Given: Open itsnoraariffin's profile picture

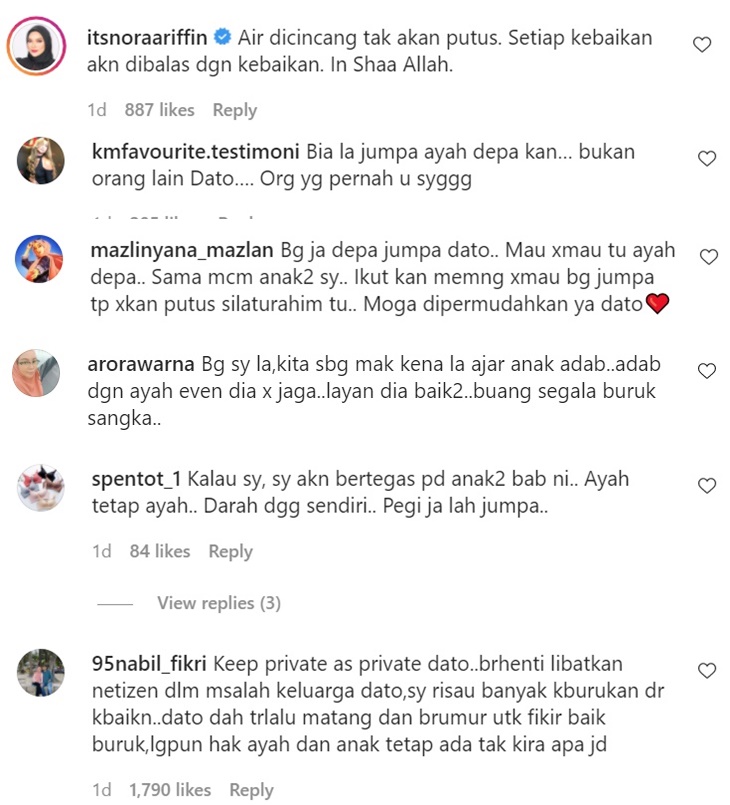Looking at the screenshot, I should (36, 46).
